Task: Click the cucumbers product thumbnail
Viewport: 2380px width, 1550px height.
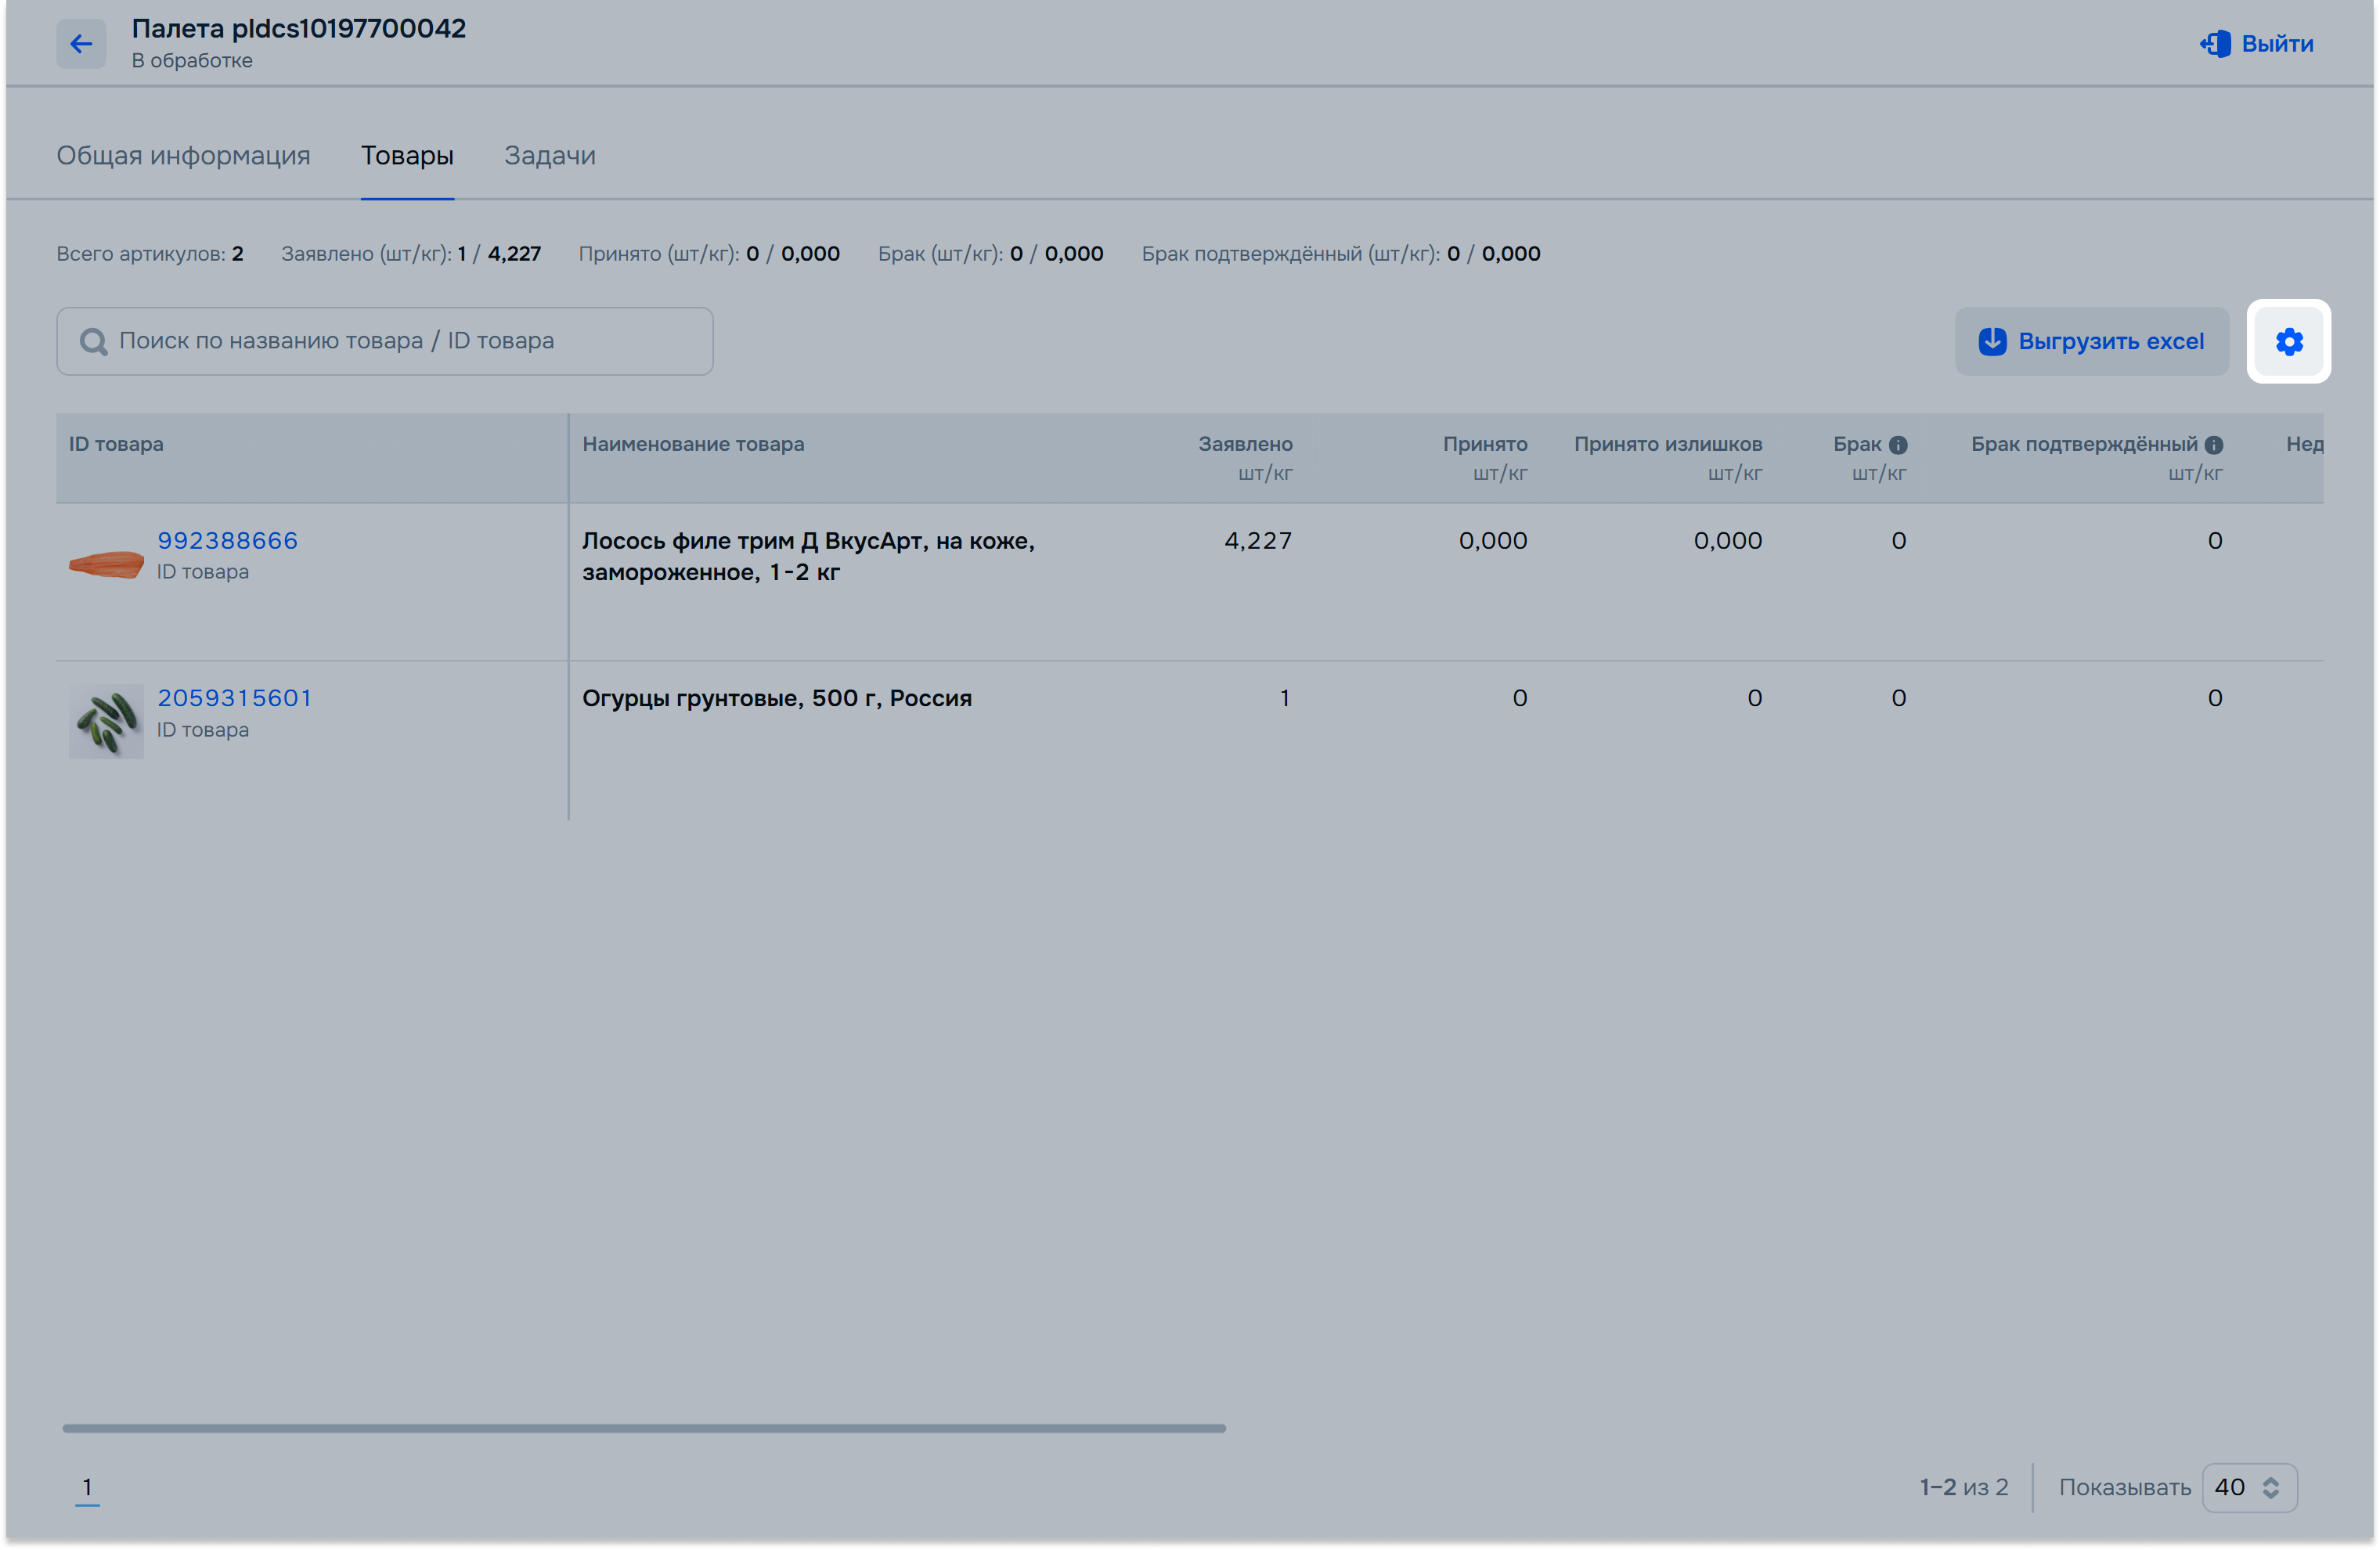Action: point(106,722)
